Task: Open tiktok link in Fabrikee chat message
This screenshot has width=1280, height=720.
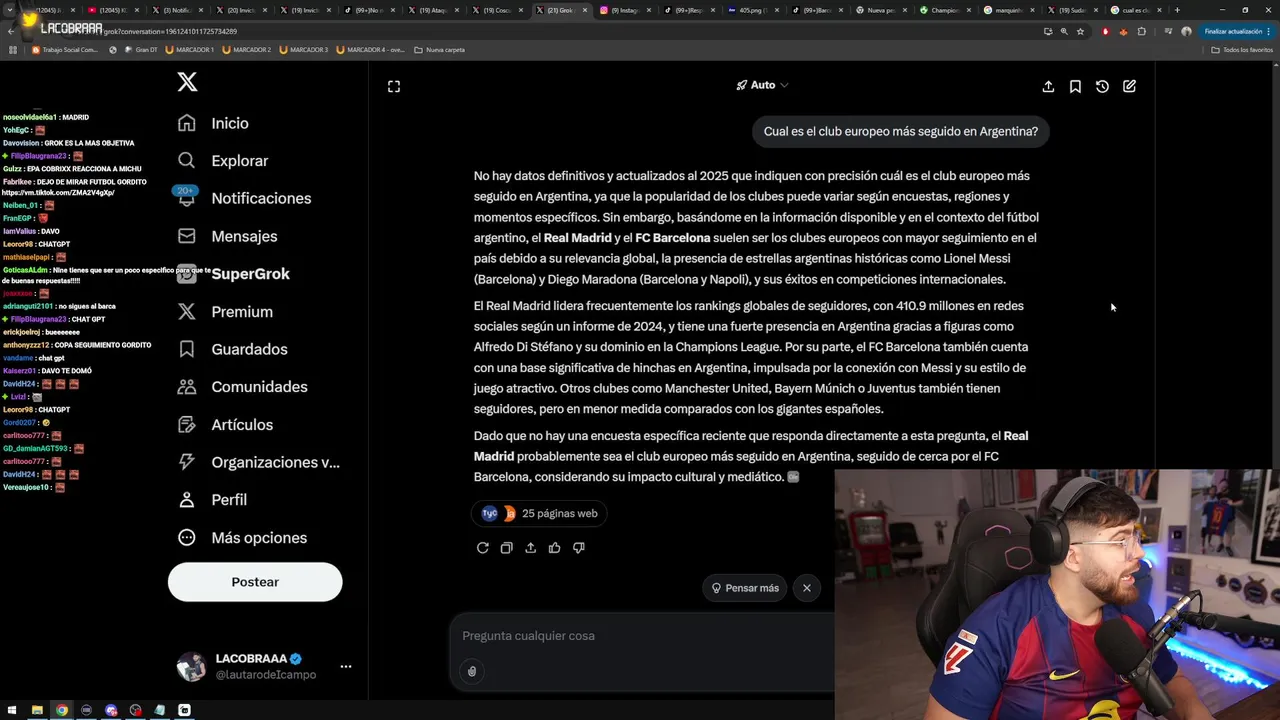Action: [58, 192]
